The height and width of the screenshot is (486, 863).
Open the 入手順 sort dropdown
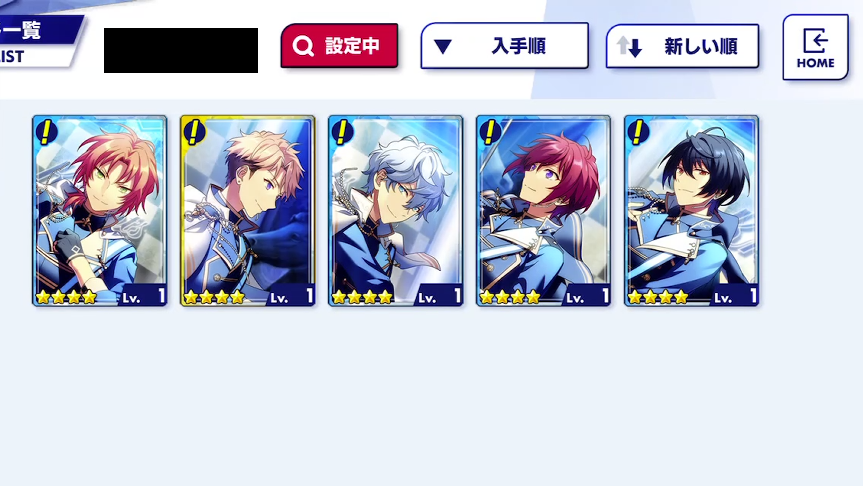505,46
